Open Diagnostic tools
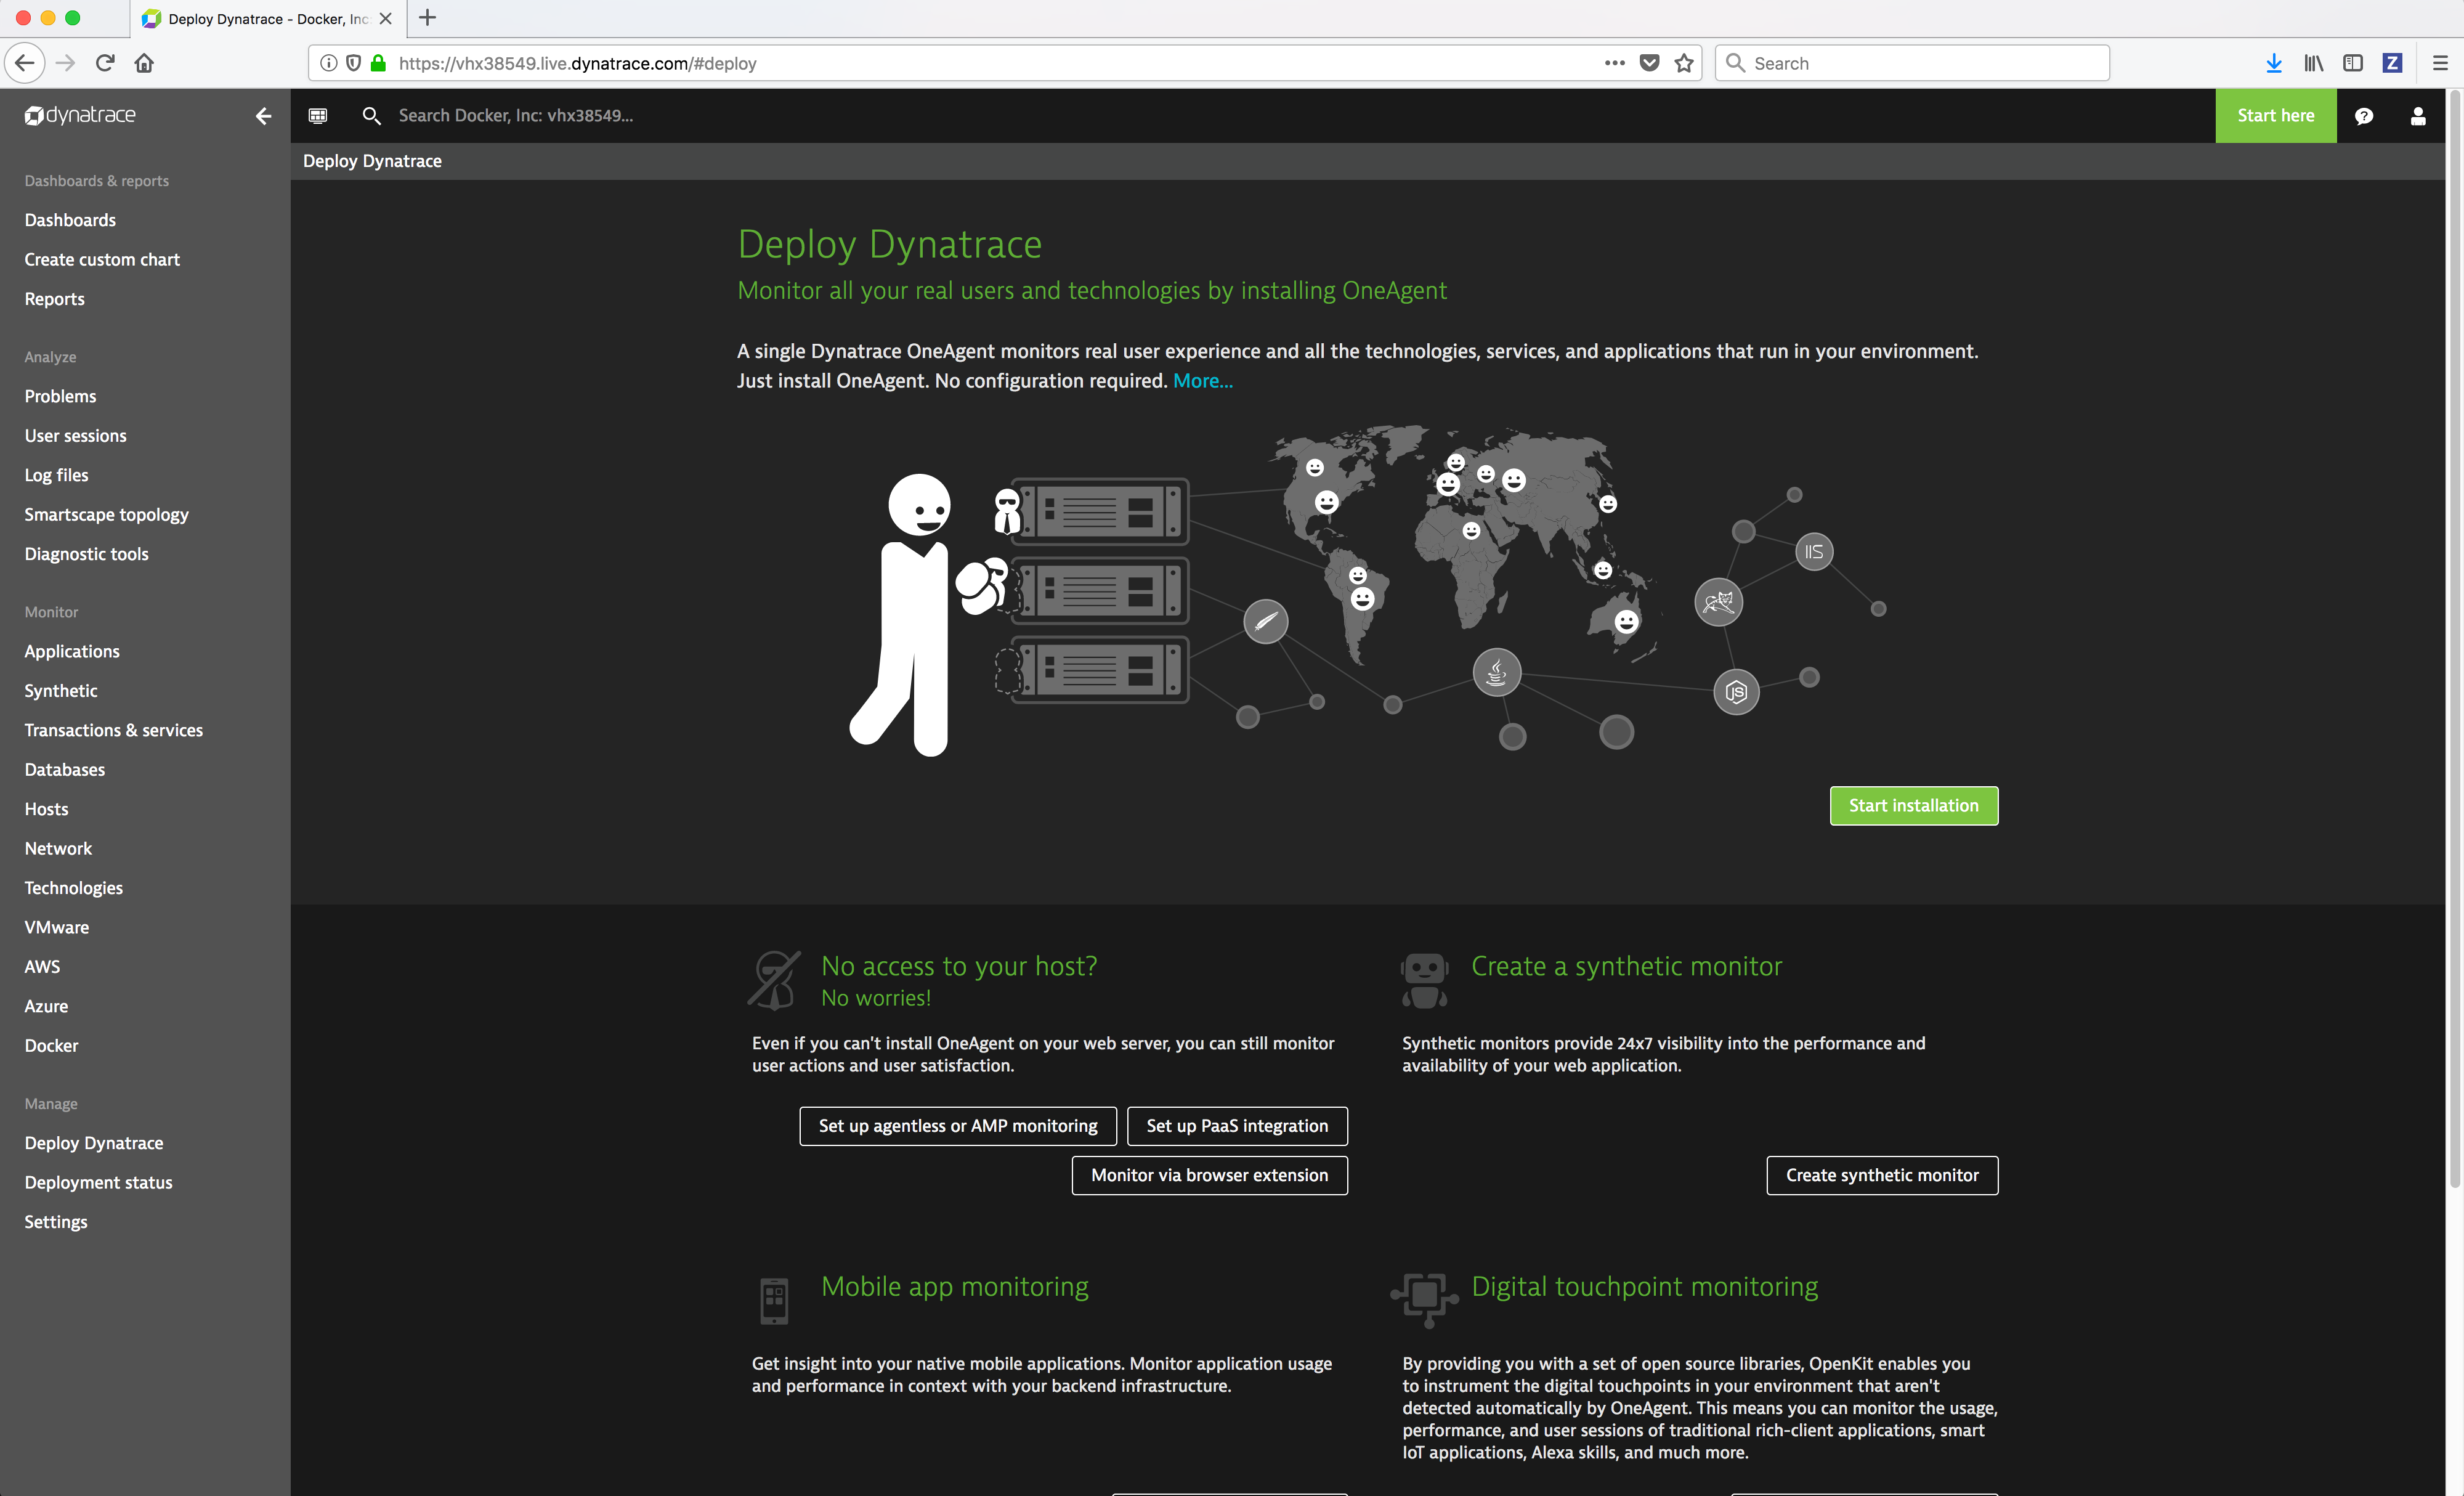This screenshot has width=2464, height=1496. [x=86, y=554]
